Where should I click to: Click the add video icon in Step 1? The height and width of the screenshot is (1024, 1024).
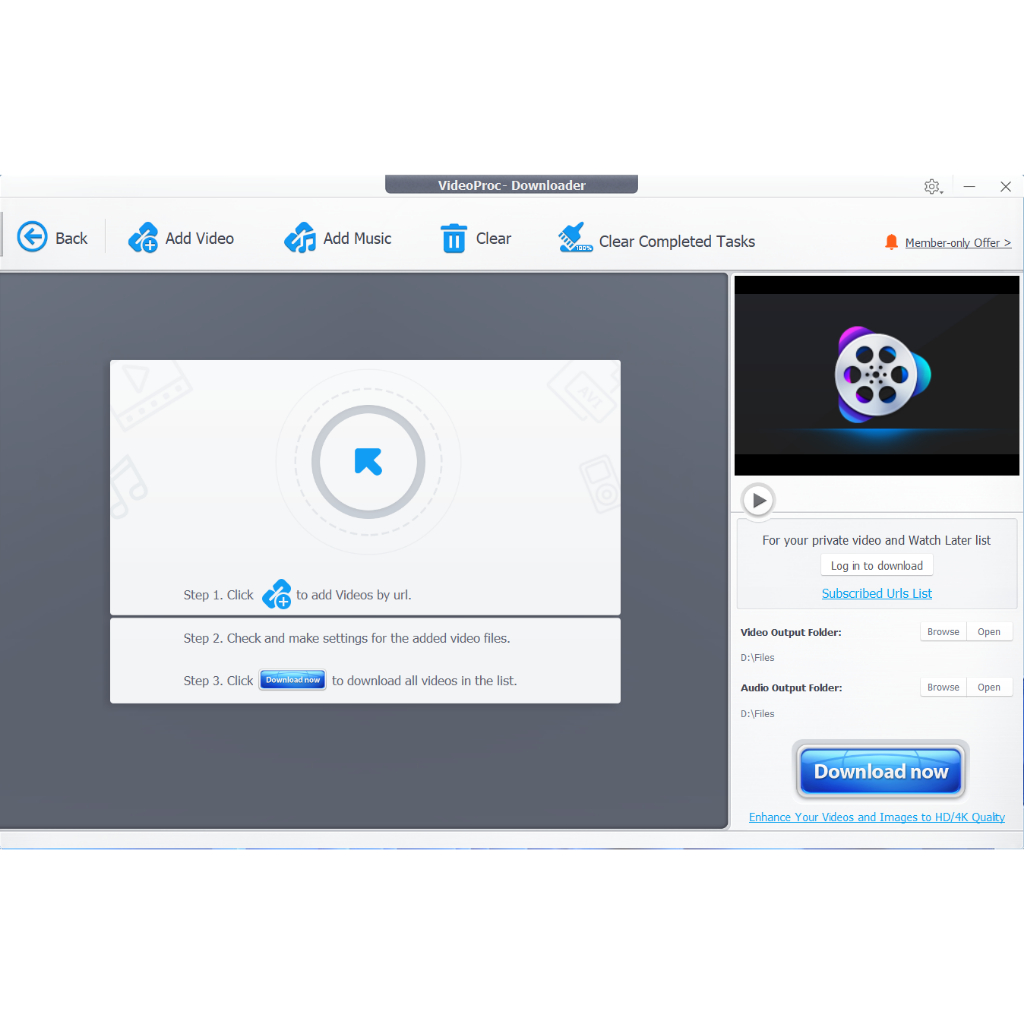[276, 594]
